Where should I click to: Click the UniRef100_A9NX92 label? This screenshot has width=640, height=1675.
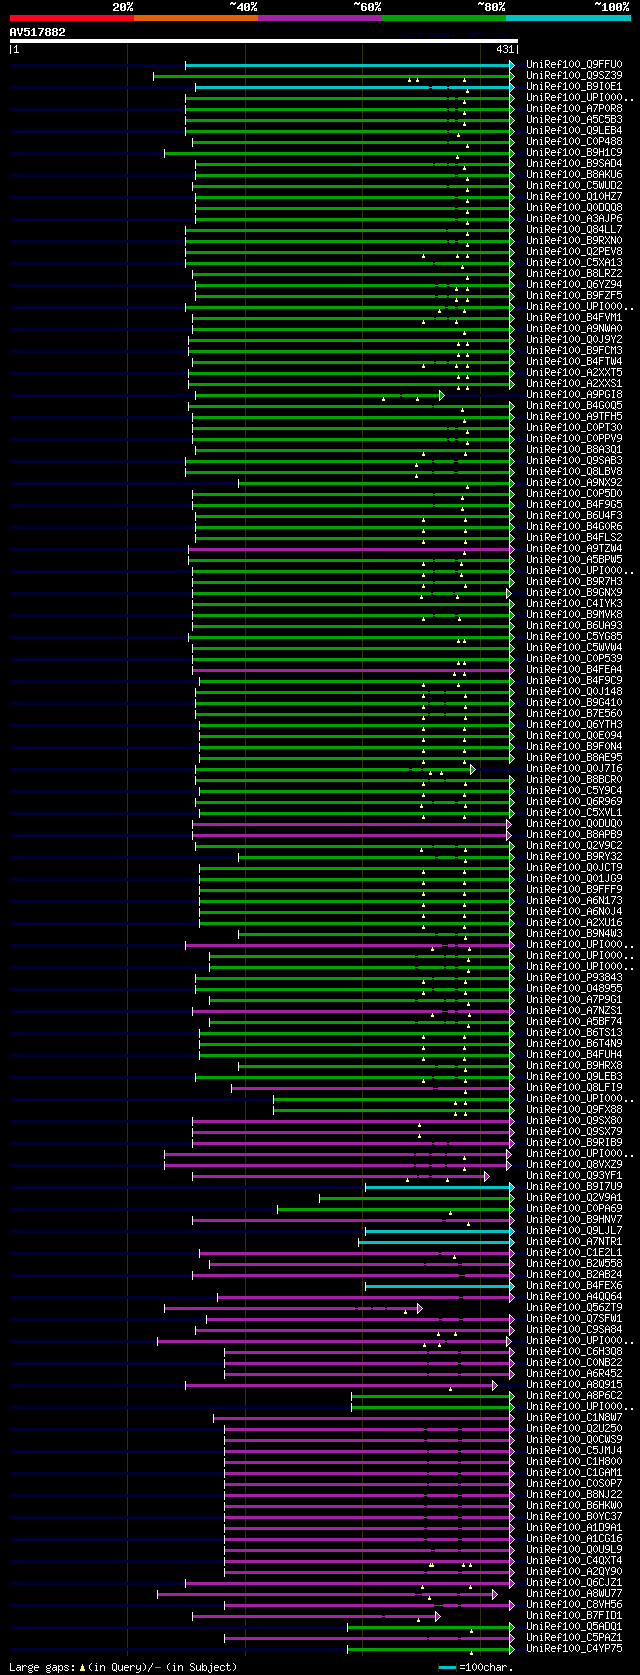(x=574, y=483)
